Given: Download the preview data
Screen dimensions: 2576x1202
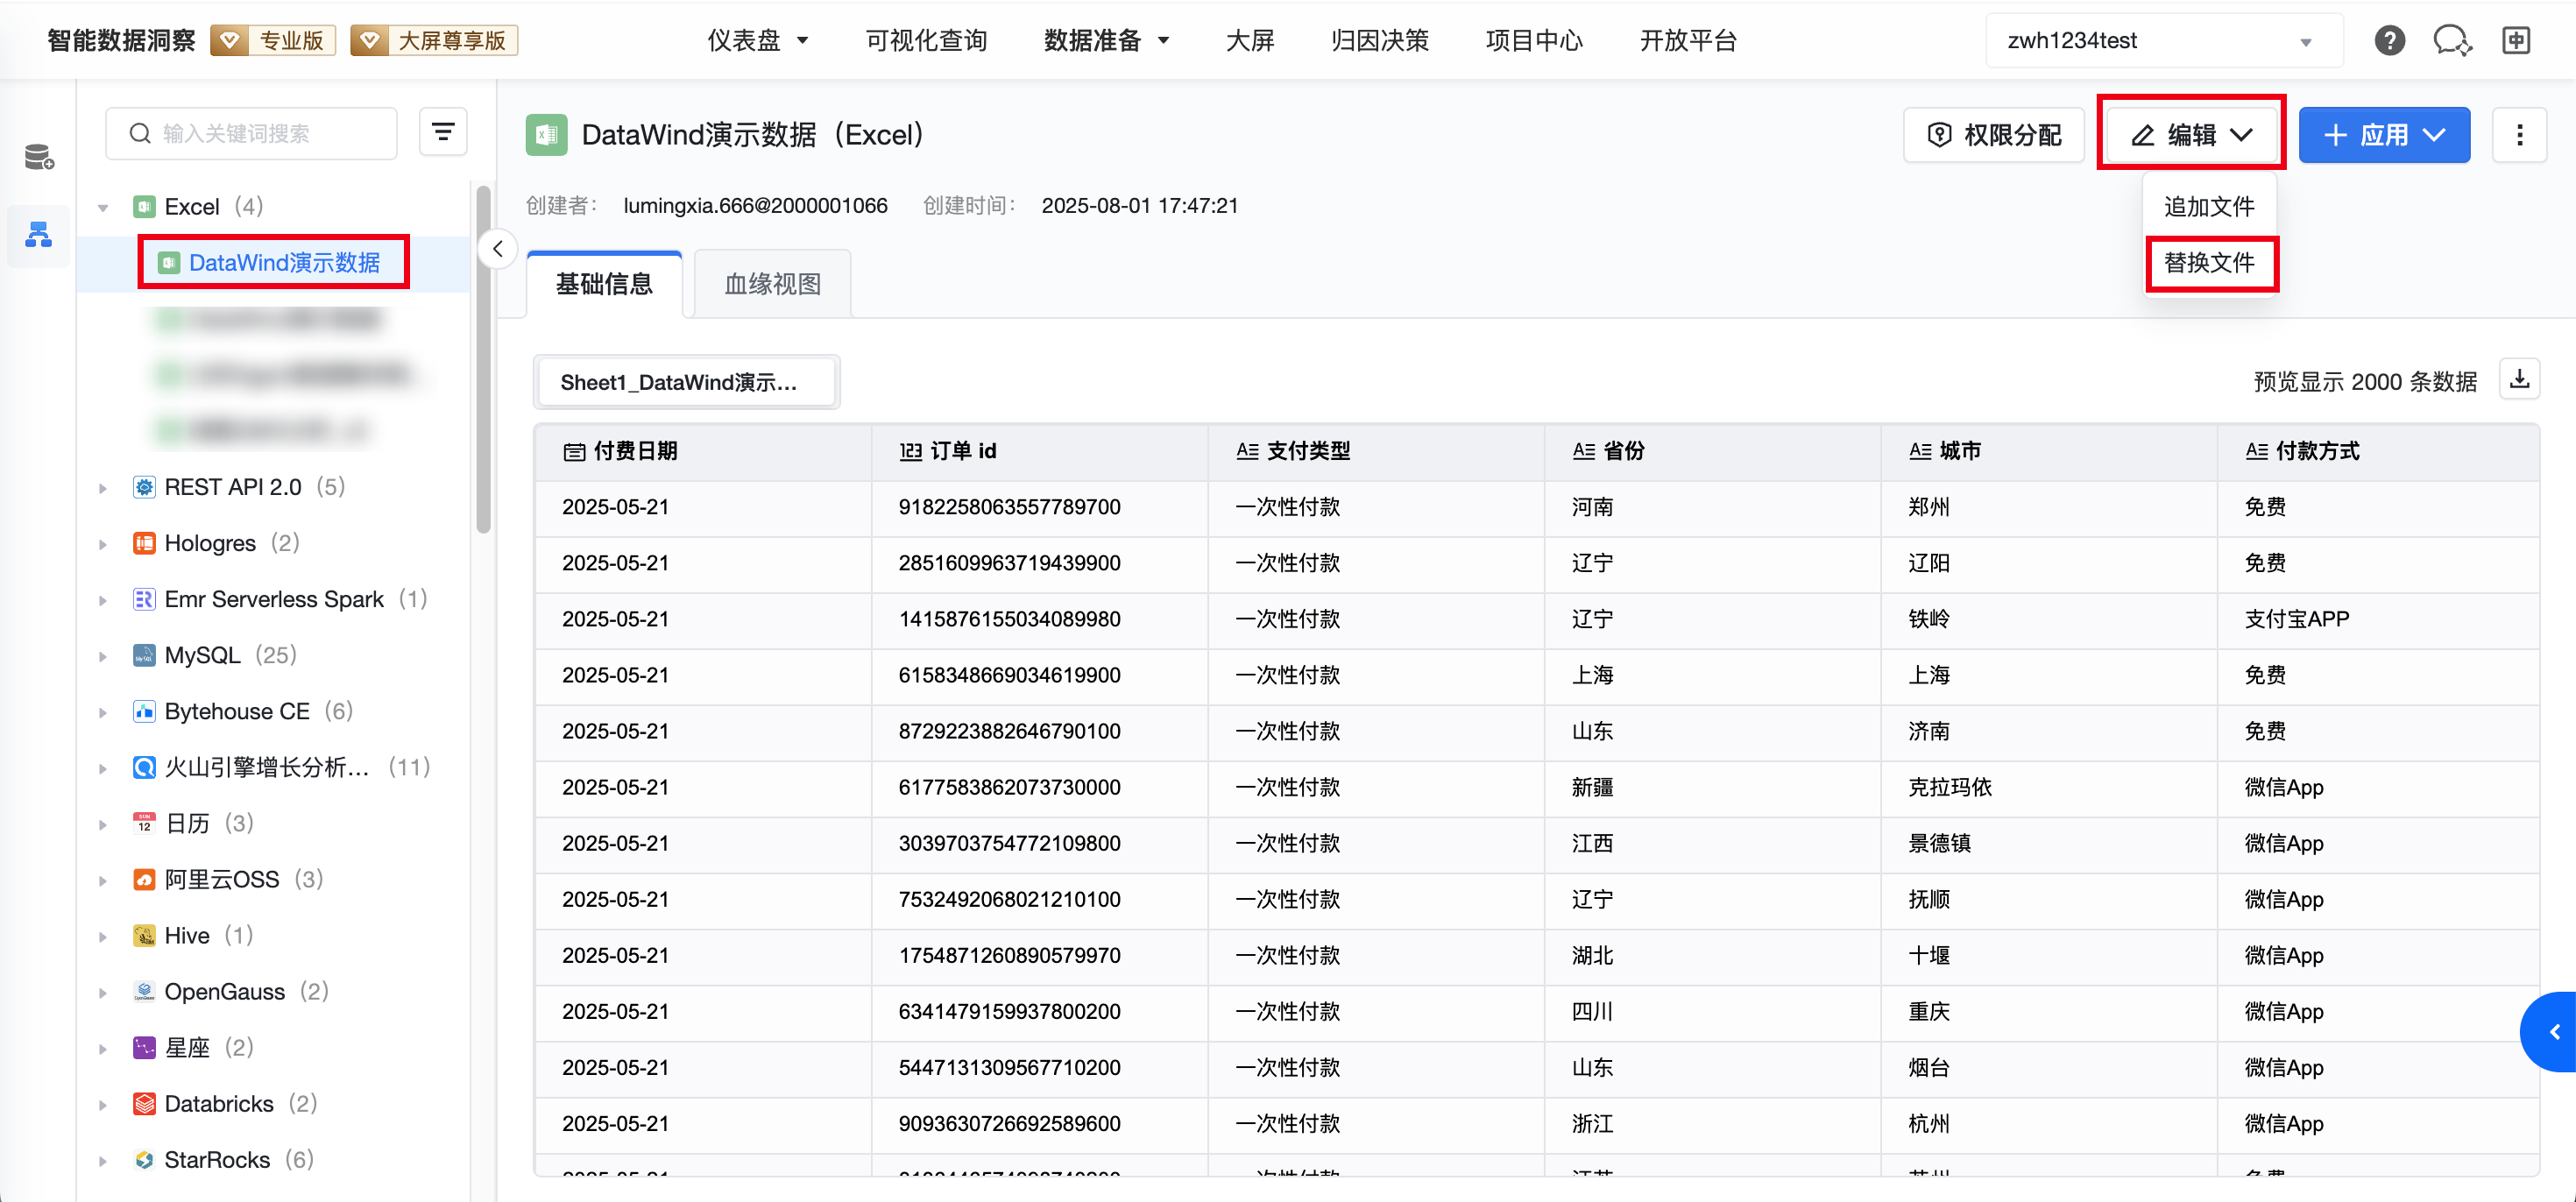Looking at the screenshot, I should coord(2519,379).
